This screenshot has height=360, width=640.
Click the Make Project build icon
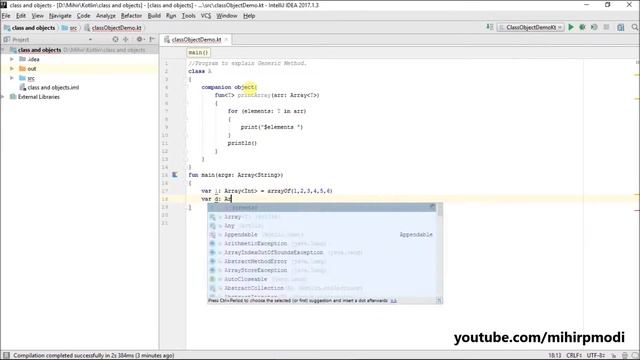coord(490,27)
